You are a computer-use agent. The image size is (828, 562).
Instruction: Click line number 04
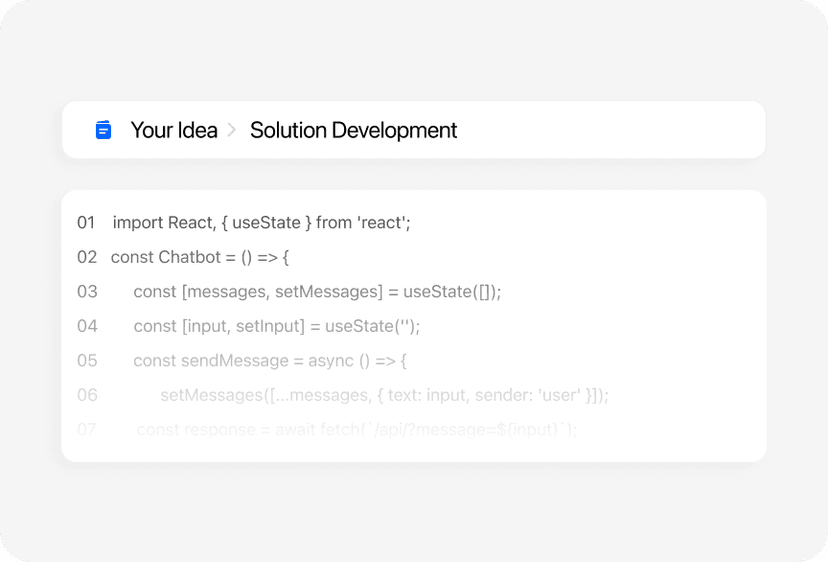[x=87, y=326]
